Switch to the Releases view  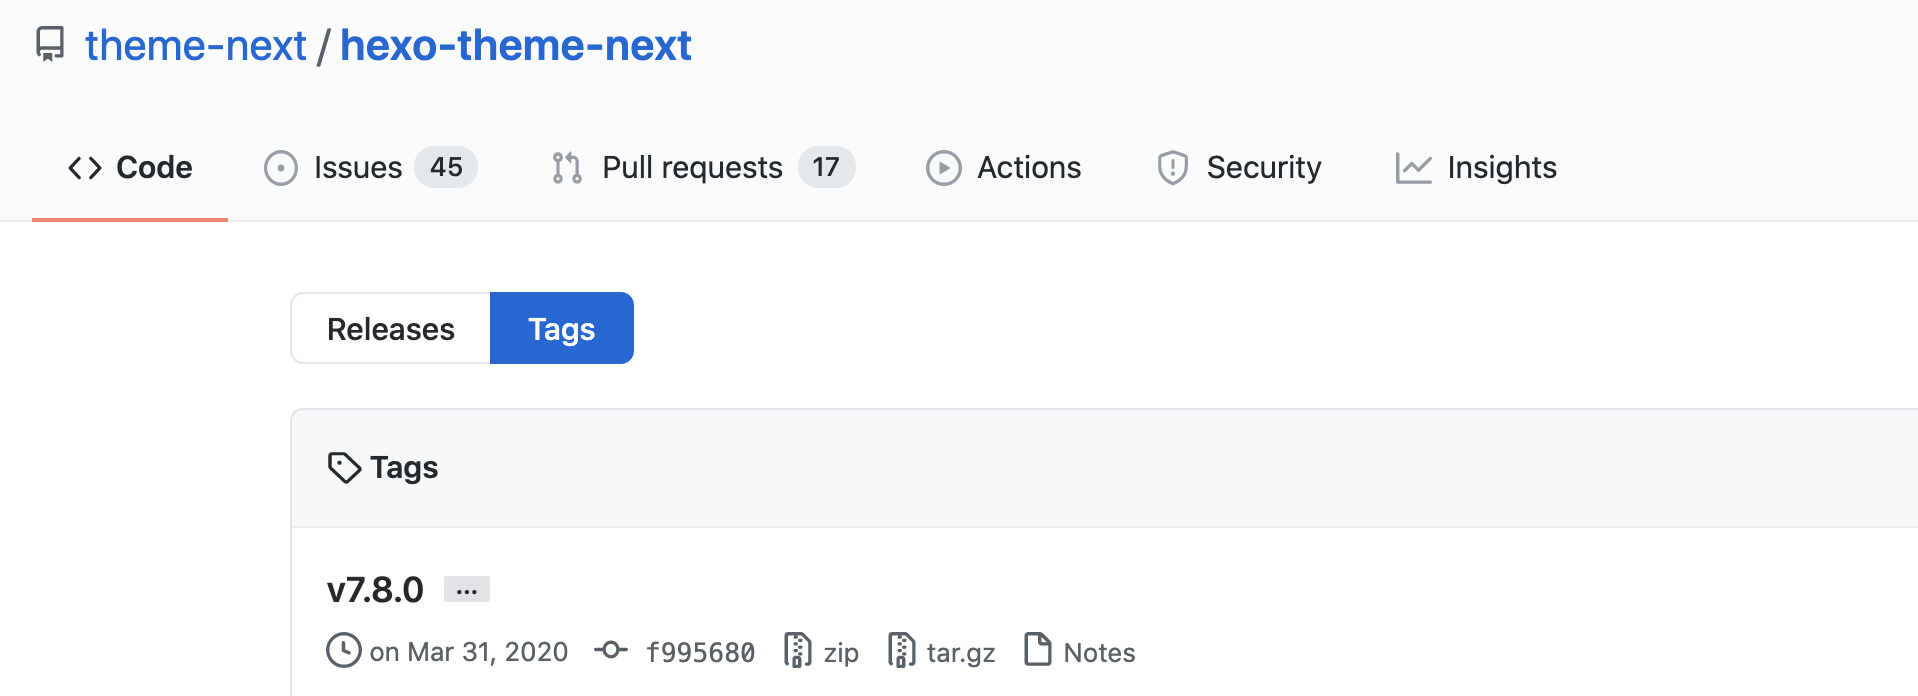pyautogui.click(x=391, y=329)
